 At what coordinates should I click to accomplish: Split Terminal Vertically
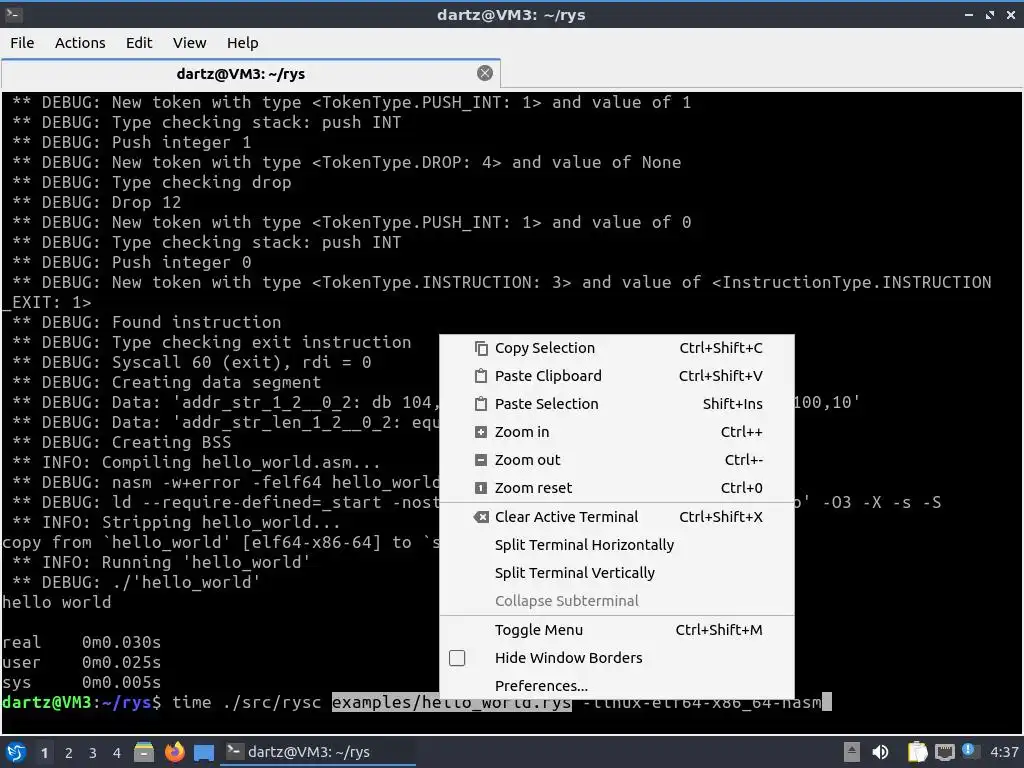click(616, 573)
